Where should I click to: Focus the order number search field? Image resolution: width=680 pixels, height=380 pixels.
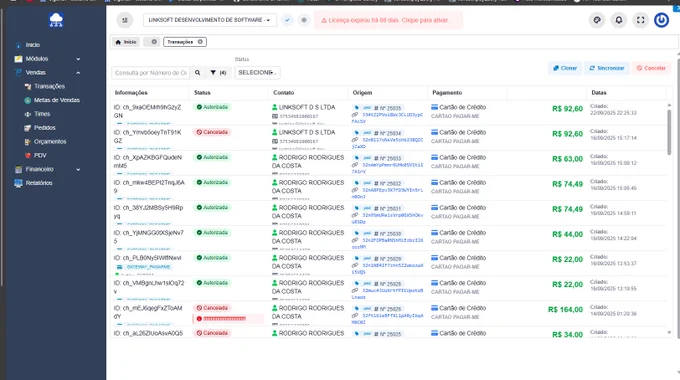pos(150,73)
